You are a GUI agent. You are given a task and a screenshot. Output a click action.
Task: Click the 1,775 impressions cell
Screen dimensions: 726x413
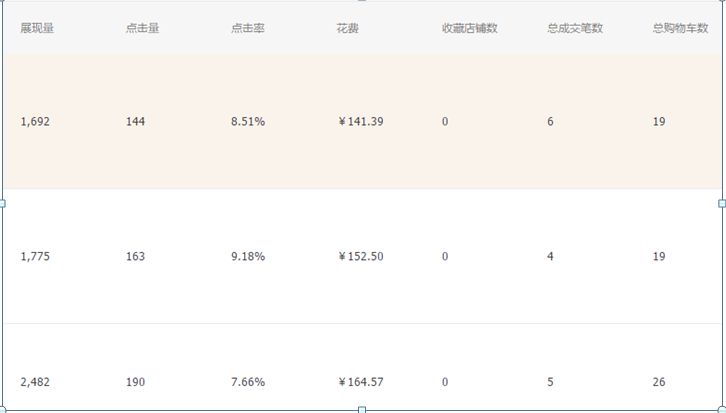[35, 257]
